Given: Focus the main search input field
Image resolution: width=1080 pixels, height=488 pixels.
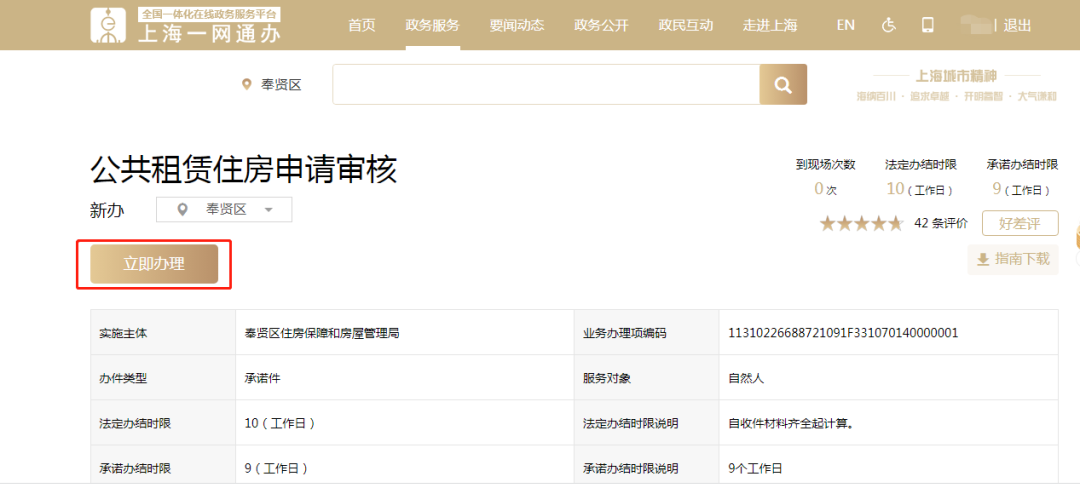Looking at the screenshot, I should (545, 85).
